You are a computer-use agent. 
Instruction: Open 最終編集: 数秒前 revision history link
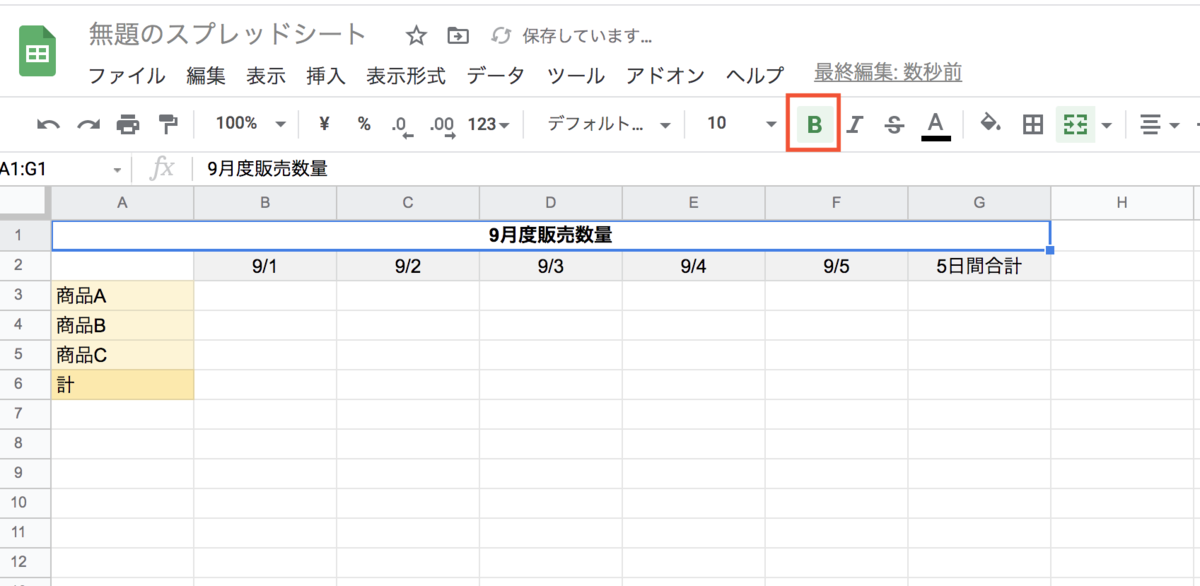tap(886, 72)
